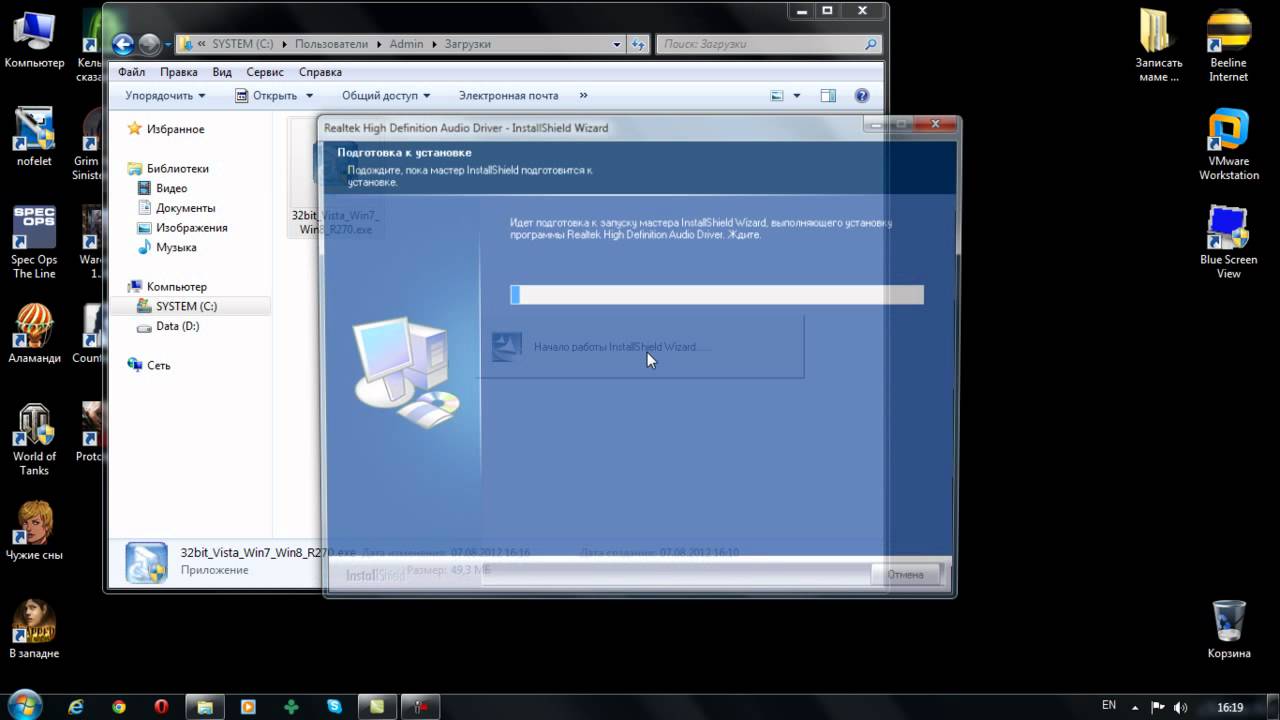Change the Explorer view icon
Screen dimensions: 1280x720
(777, 96)
